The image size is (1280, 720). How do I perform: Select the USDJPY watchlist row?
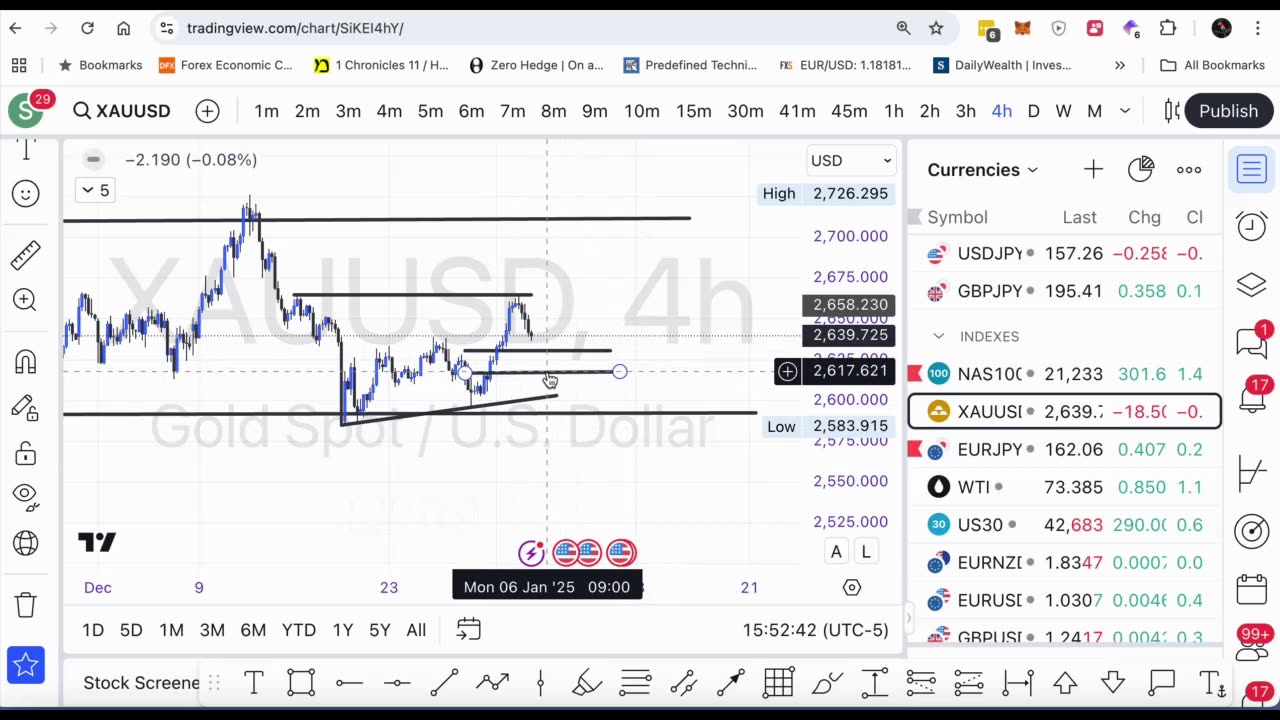tap(1064, 254)
